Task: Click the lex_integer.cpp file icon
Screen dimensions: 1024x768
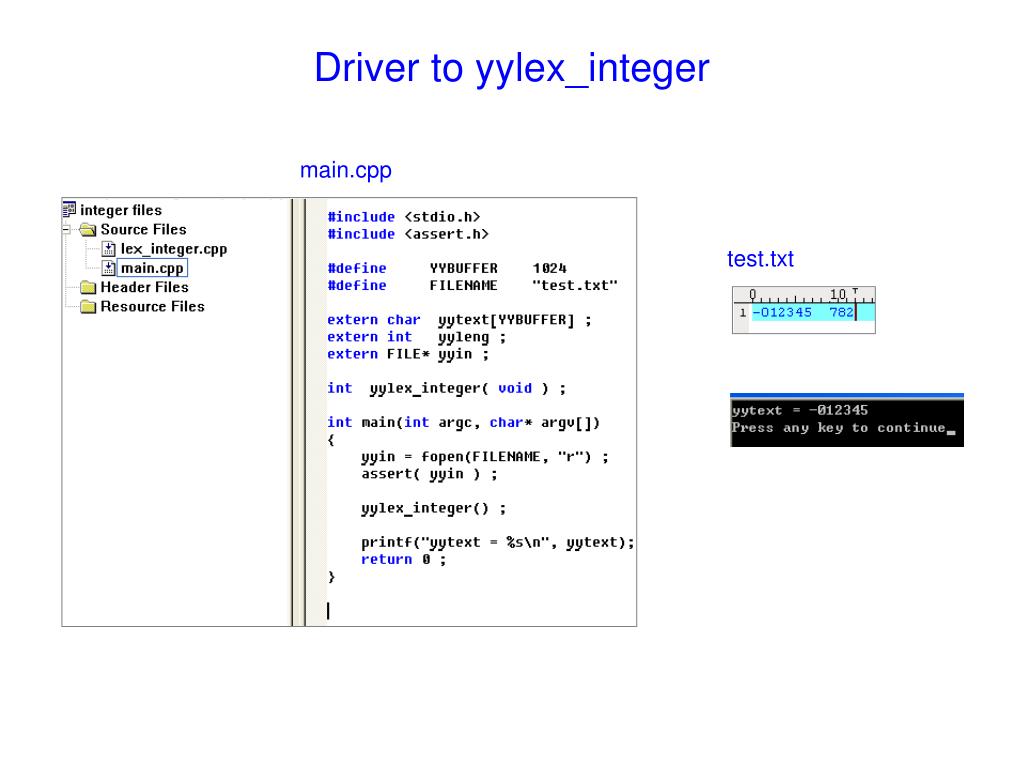Action: [x=108, y=249]
